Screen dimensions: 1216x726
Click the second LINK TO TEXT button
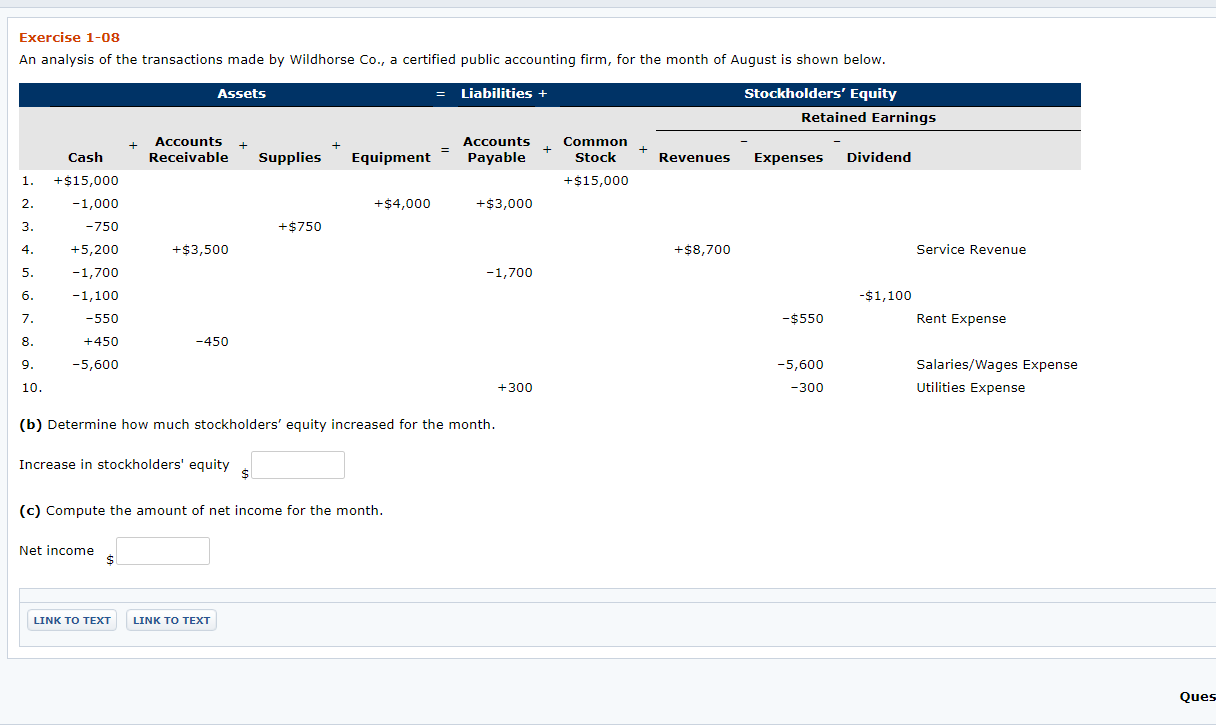click(172, 620)
